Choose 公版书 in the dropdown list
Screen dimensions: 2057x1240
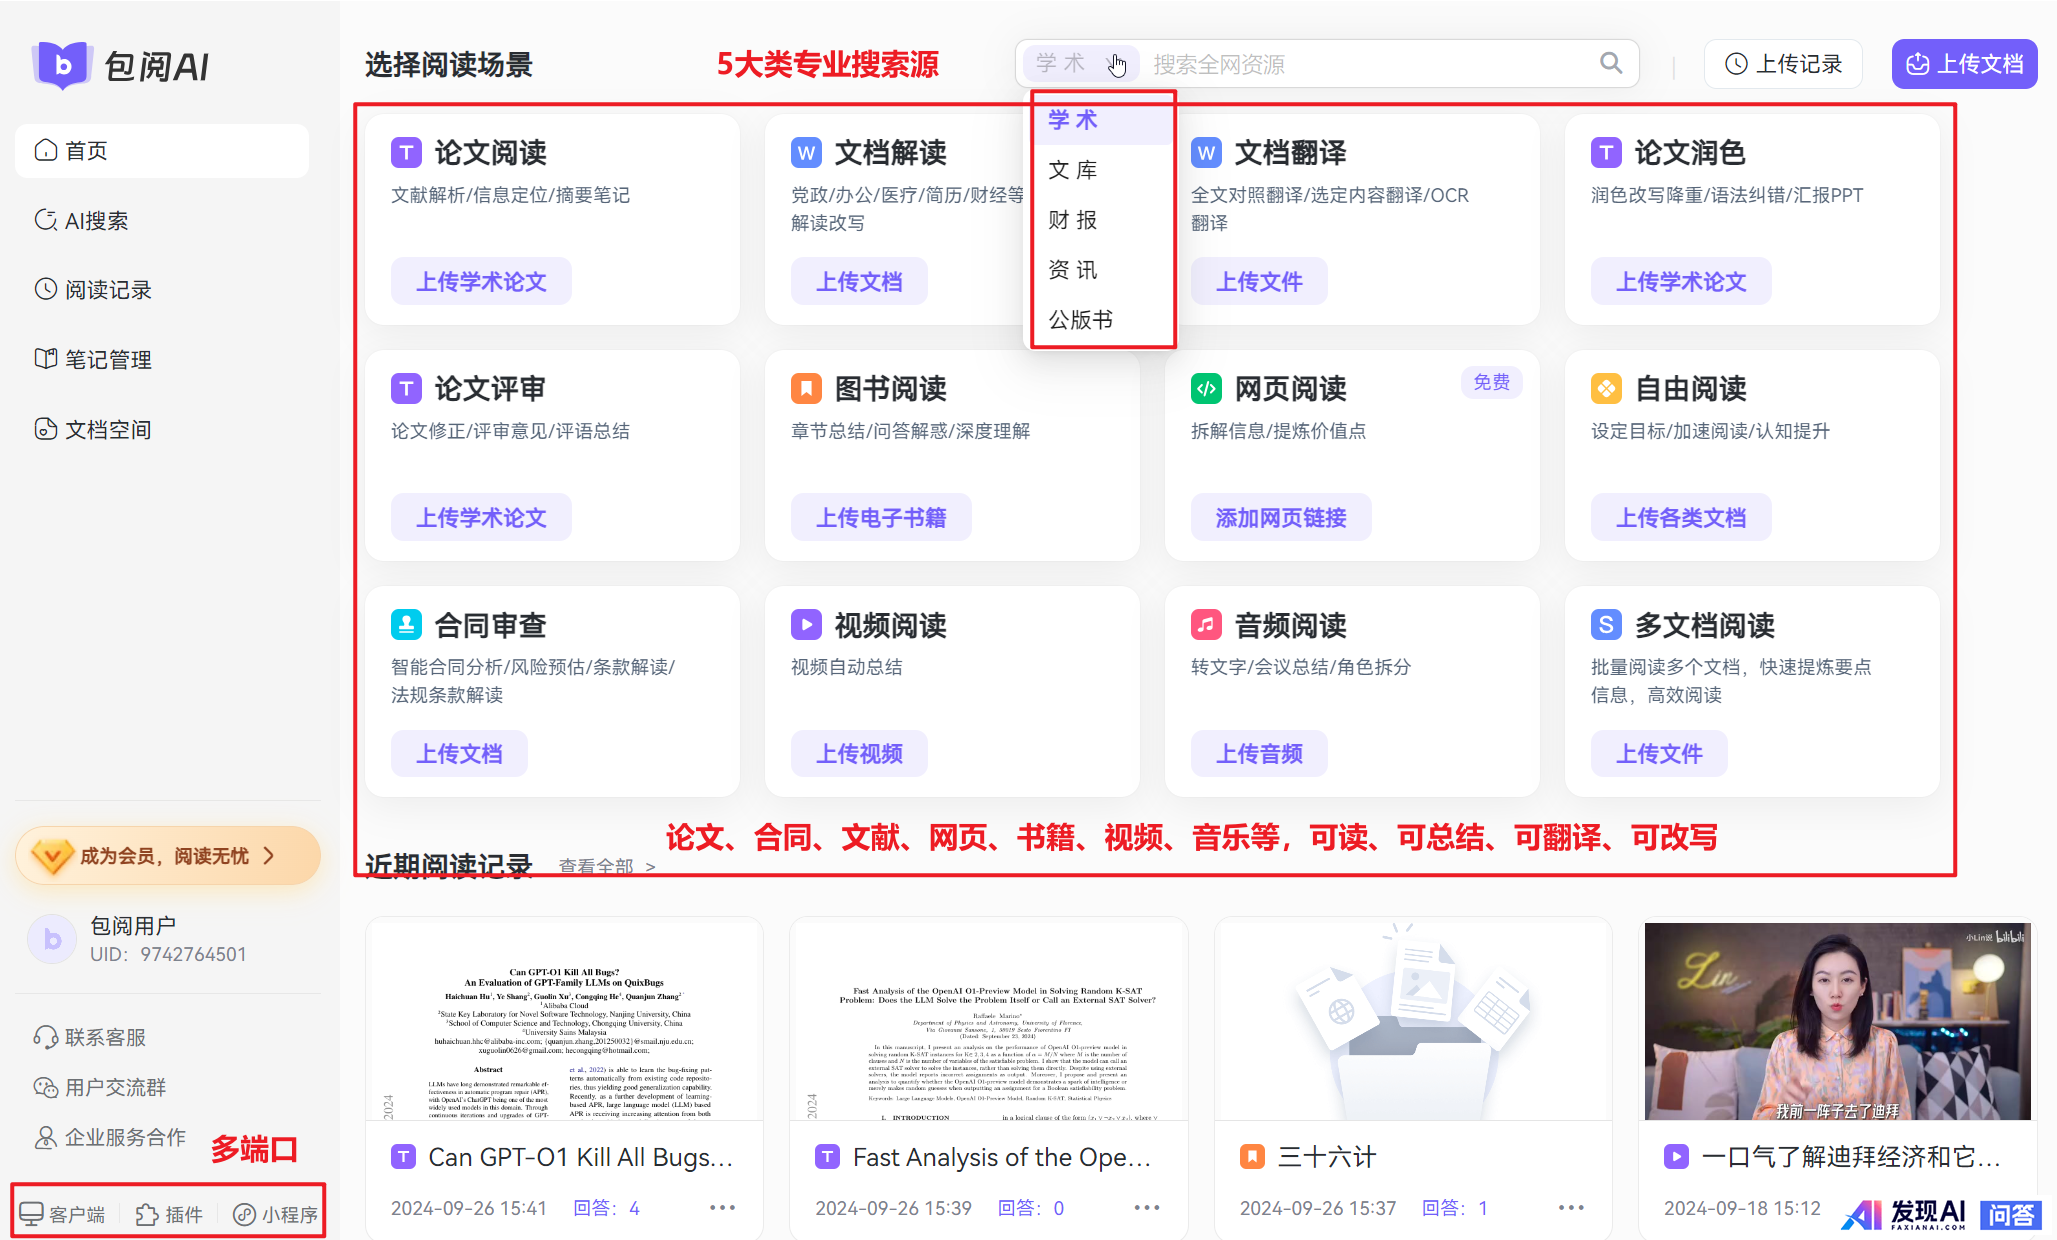pyautogui.click(x=1080, y=320)
